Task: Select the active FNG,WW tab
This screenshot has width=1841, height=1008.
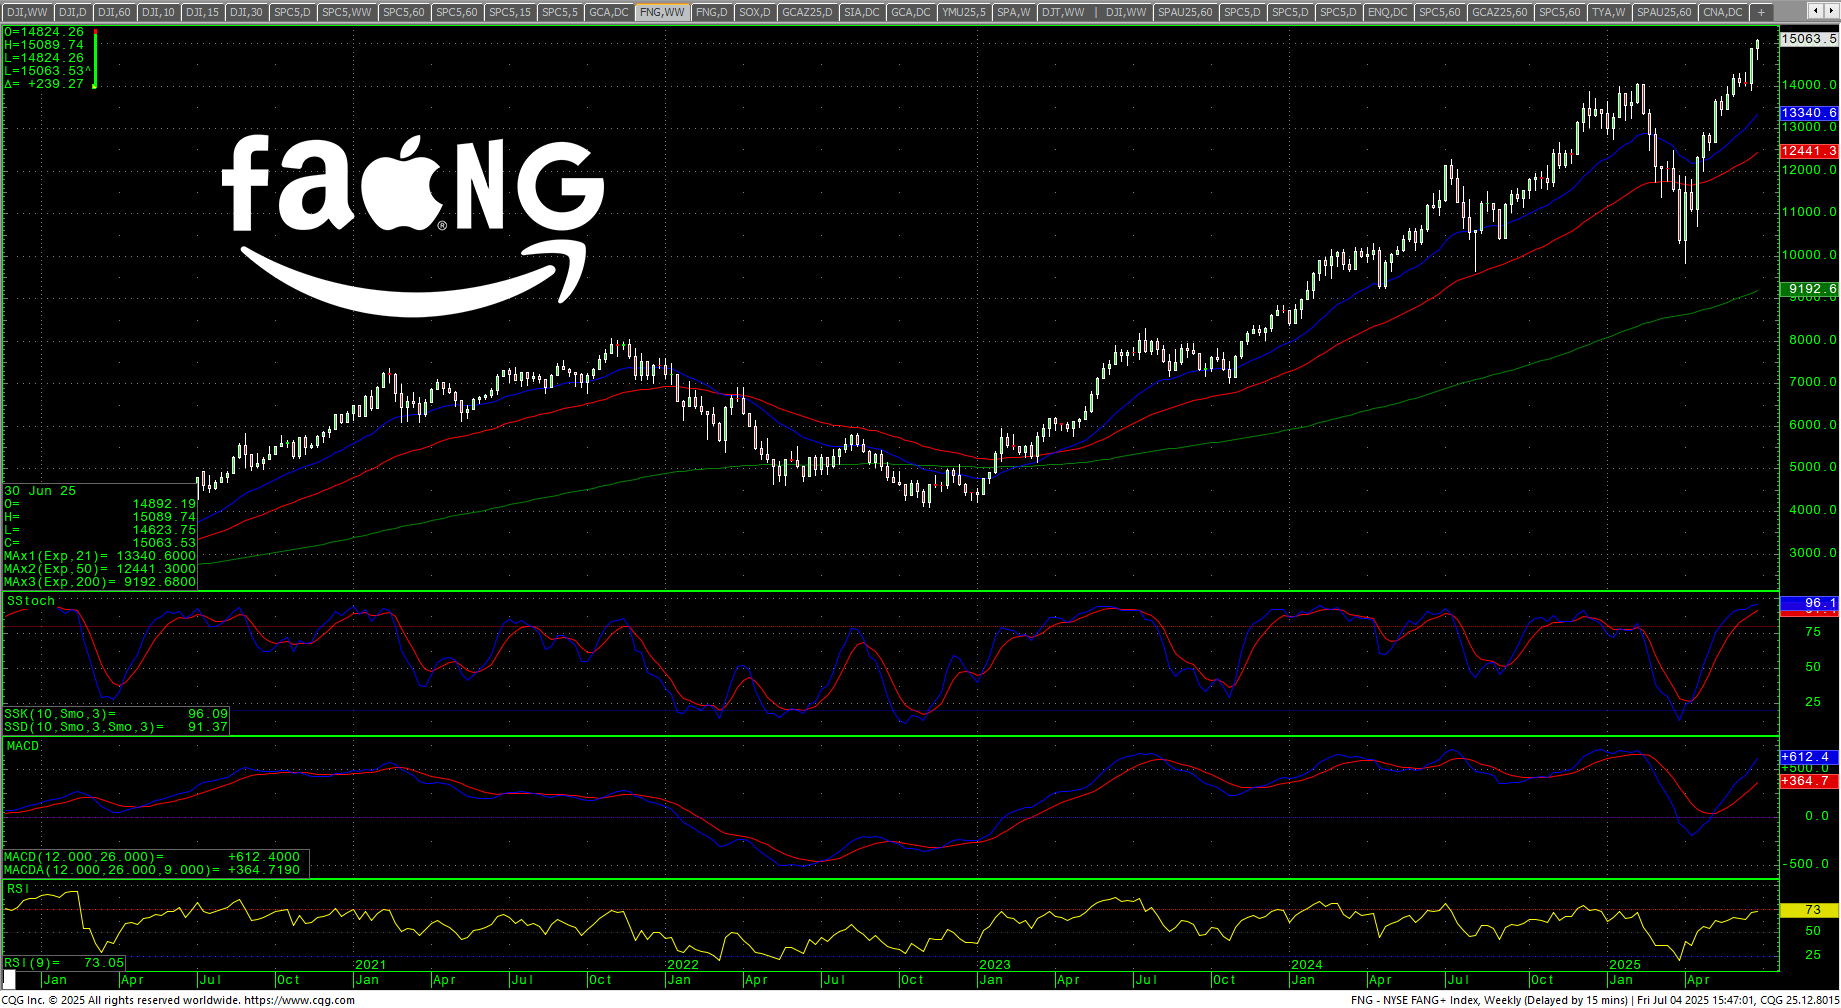Action: coord(662,12)
